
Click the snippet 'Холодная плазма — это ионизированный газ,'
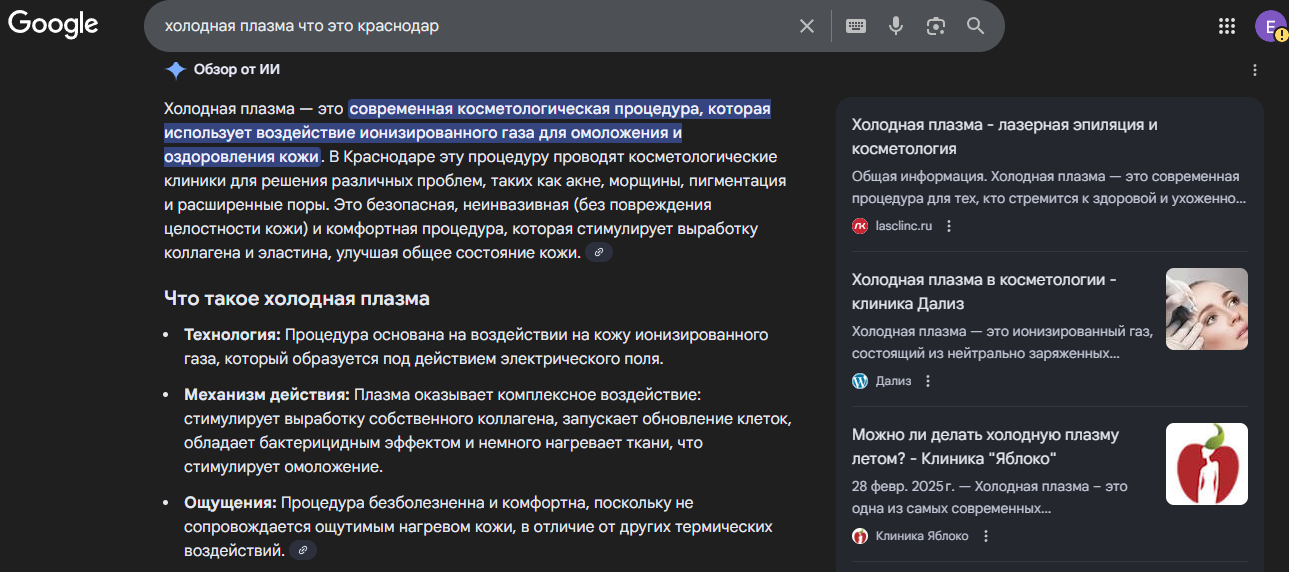1002,331
